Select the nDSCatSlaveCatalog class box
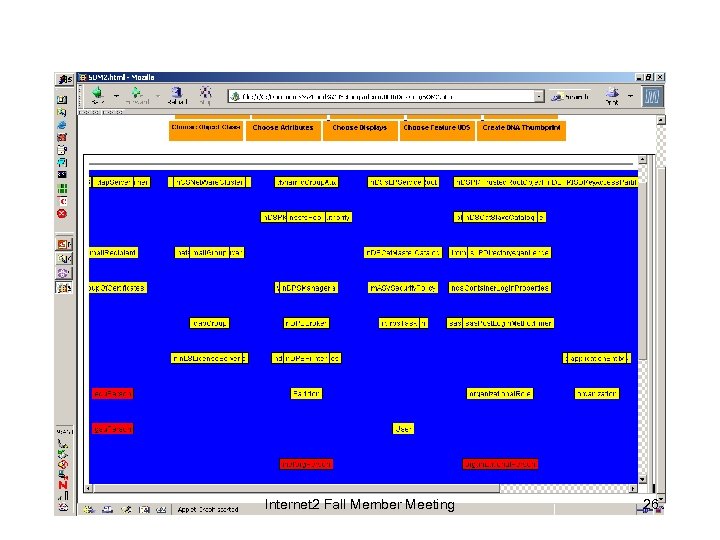Screen dimensions: 720x540 [500, 217]
